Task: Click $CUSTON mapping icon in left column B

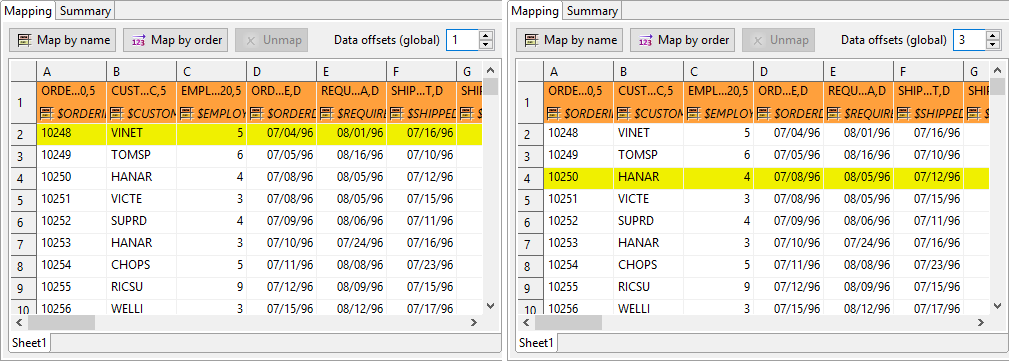Action: [x=116, y=114]
